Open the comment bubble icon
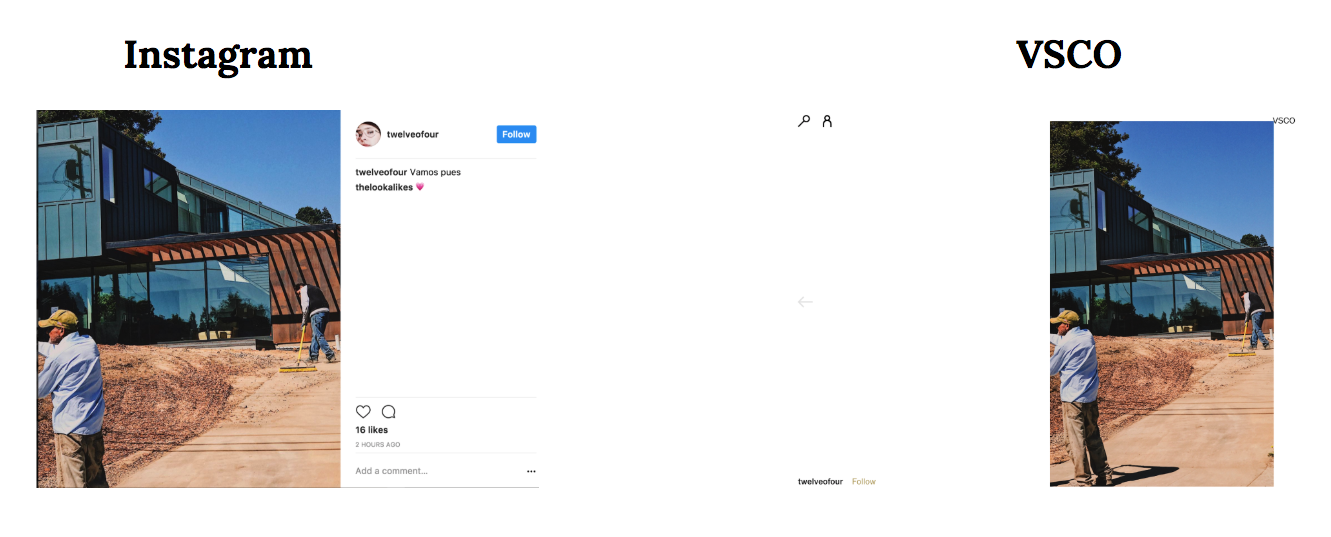 pyautogui.click(x=389, y=412)
